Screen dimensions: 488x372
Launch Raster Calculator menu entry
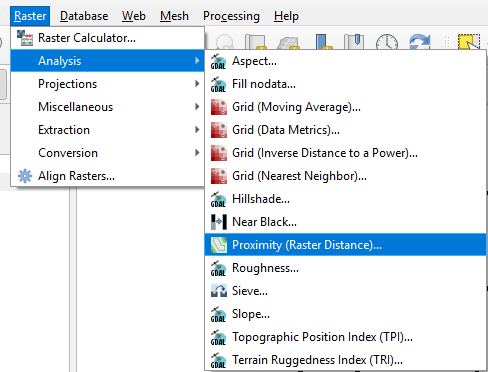(107, 38)
